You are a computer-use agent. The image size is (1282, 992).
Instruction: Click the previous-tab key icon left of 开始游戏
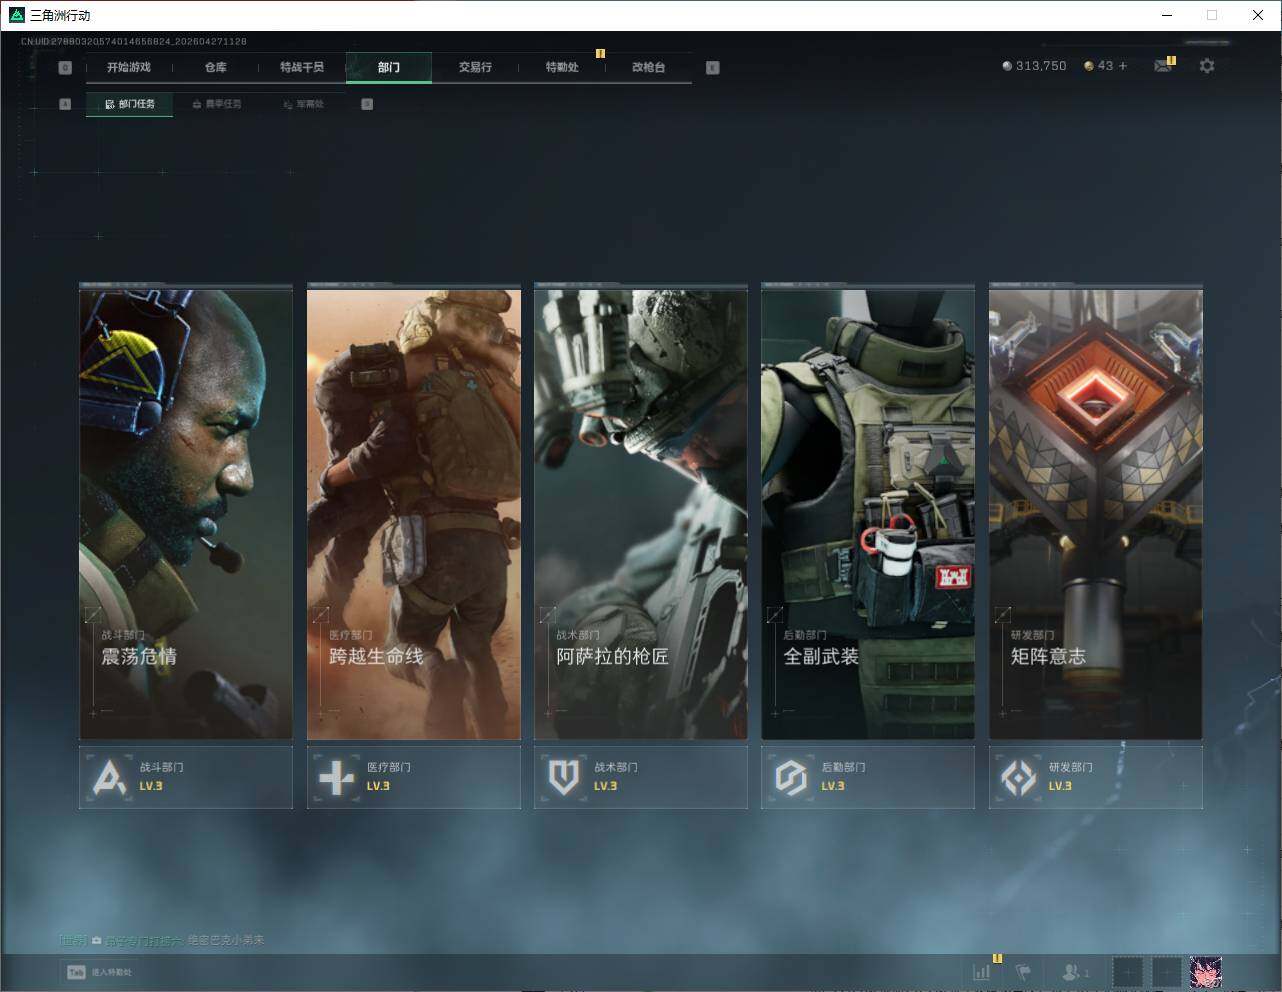pyautogui.click(x=65, y=68)
